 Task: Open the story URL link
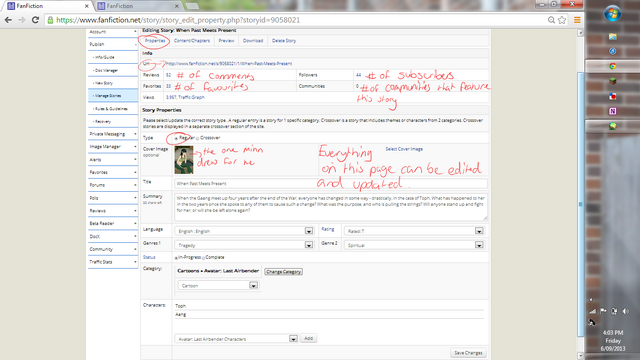click(x=229, y=64)
